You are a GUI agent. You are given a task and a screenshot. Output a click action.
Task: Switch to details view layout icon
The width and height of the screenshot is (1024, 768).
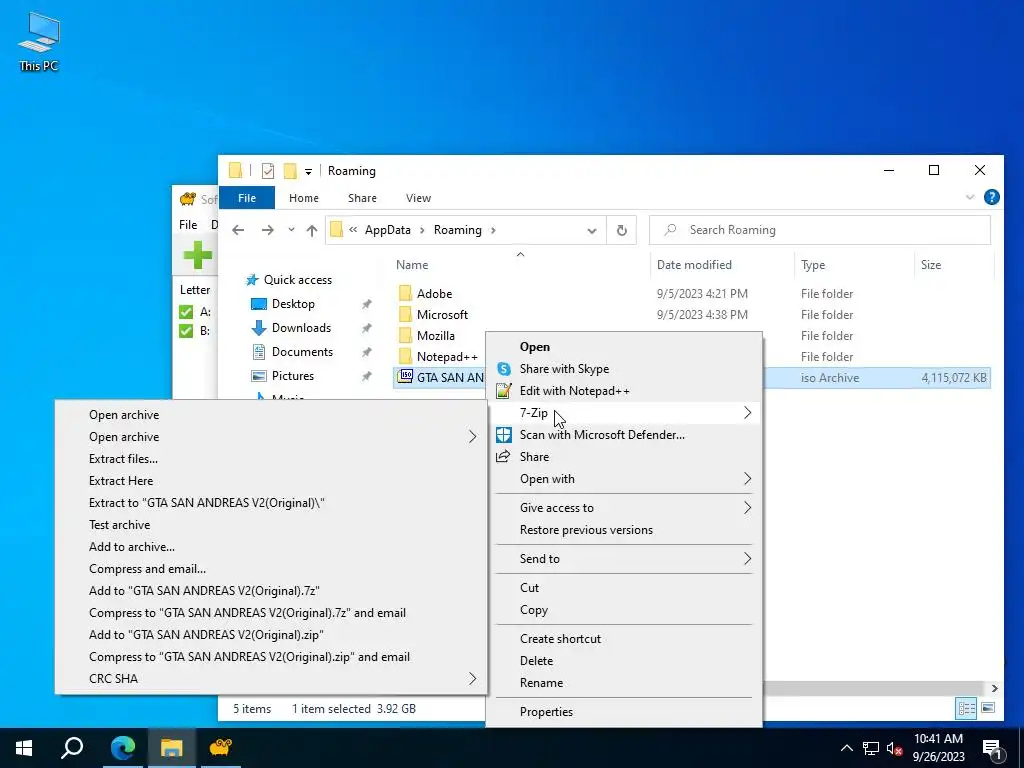pos(967,708)
